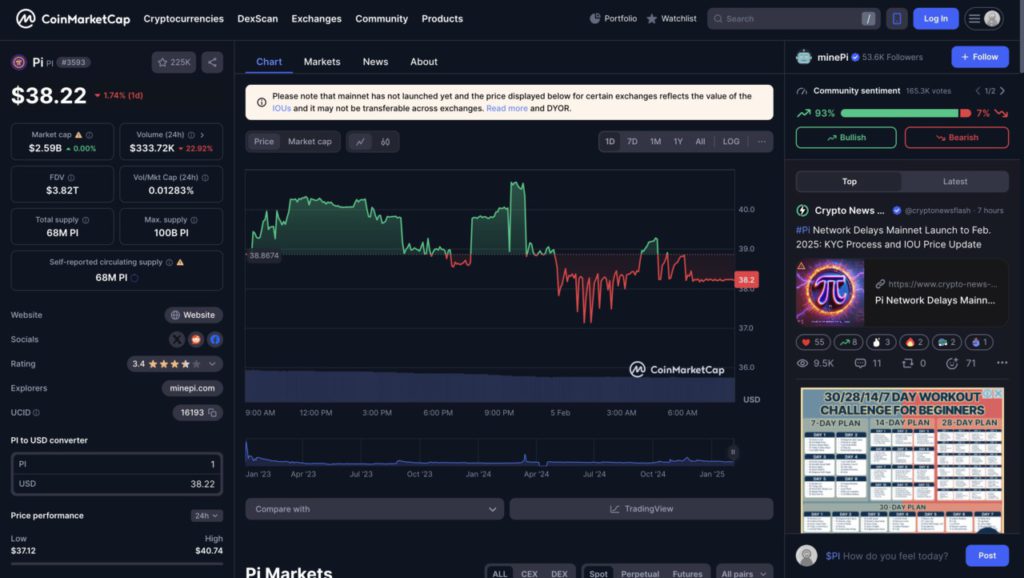
Task: Vote Bullish on community sentiment
Action: (846, 138)
